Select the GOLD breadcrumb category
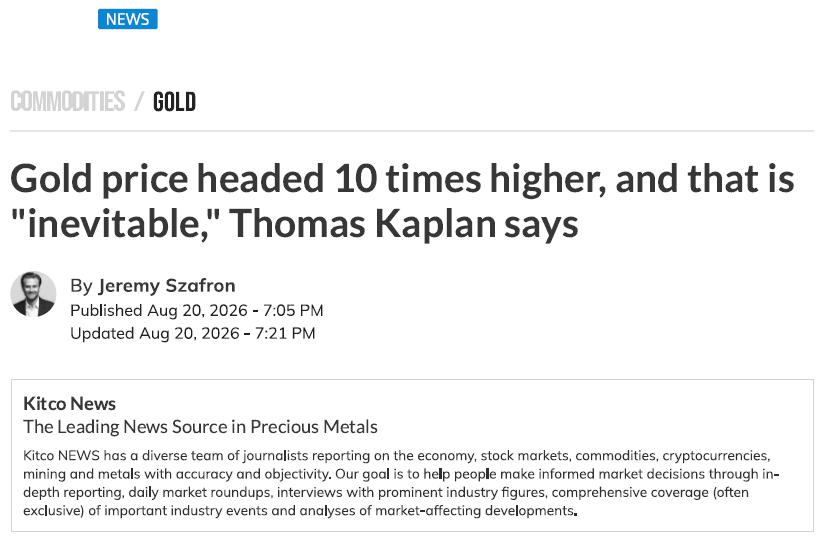The image size is (824, 539). coord(174,101)
